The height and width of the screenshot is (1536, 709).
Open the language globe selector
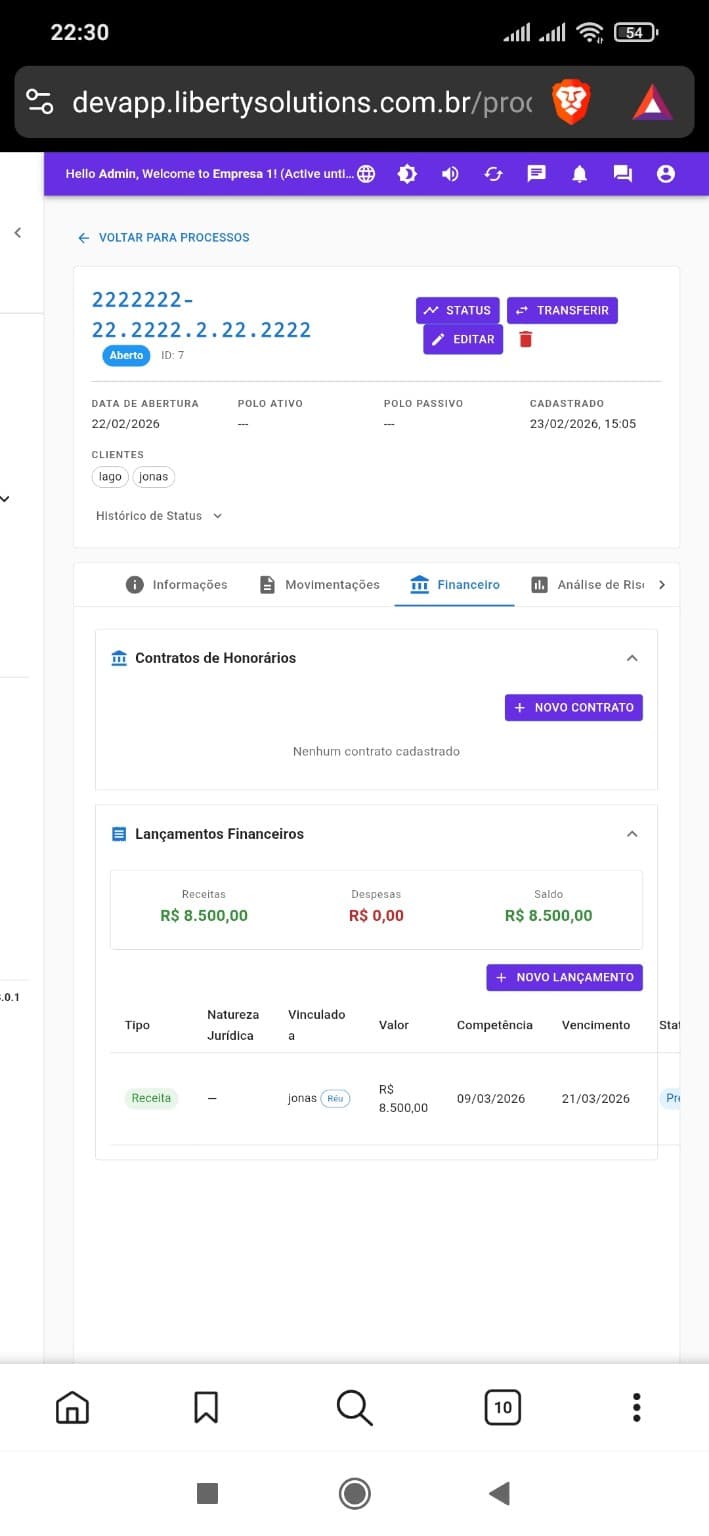[x=365, y=173]
